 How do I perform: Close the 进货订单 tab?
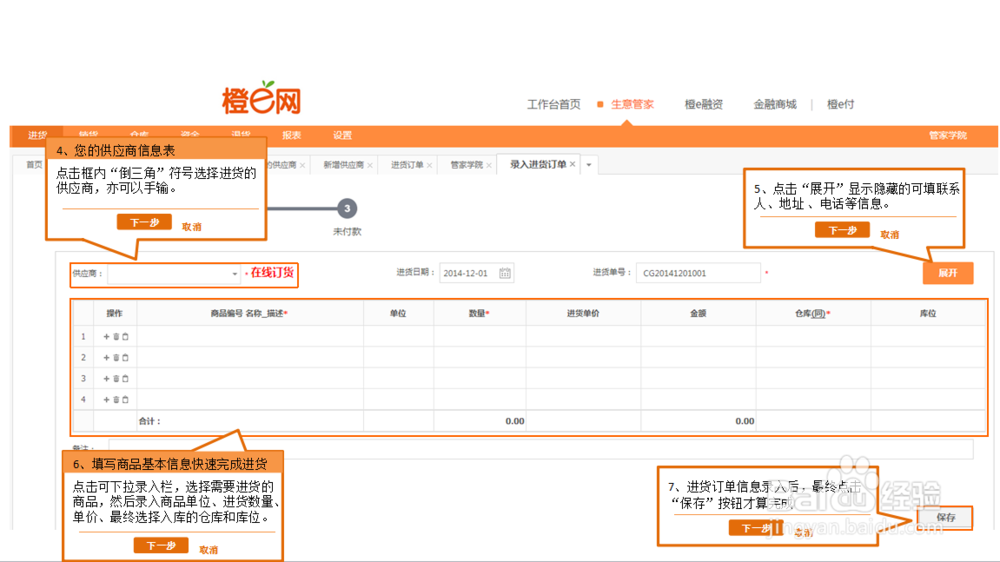[x=429, y=165]
